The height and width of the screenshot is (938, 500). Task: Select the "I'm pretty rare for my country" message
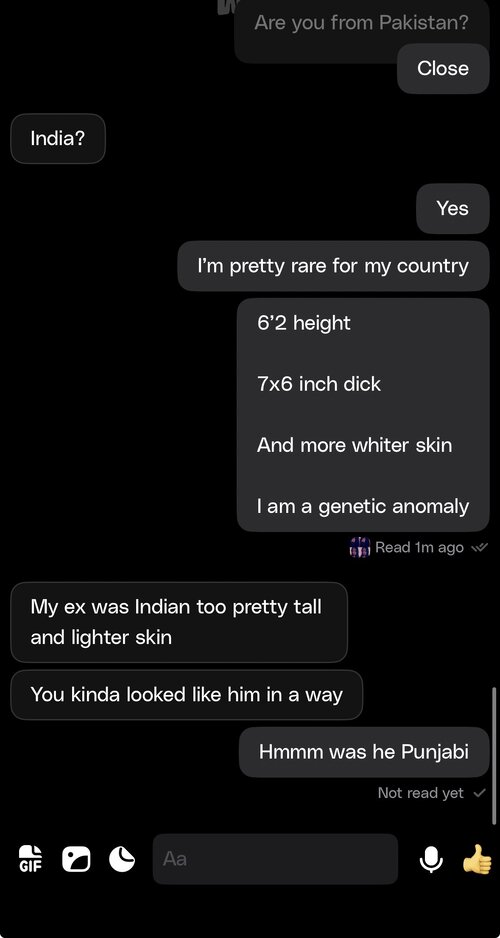tap(333, 266)
